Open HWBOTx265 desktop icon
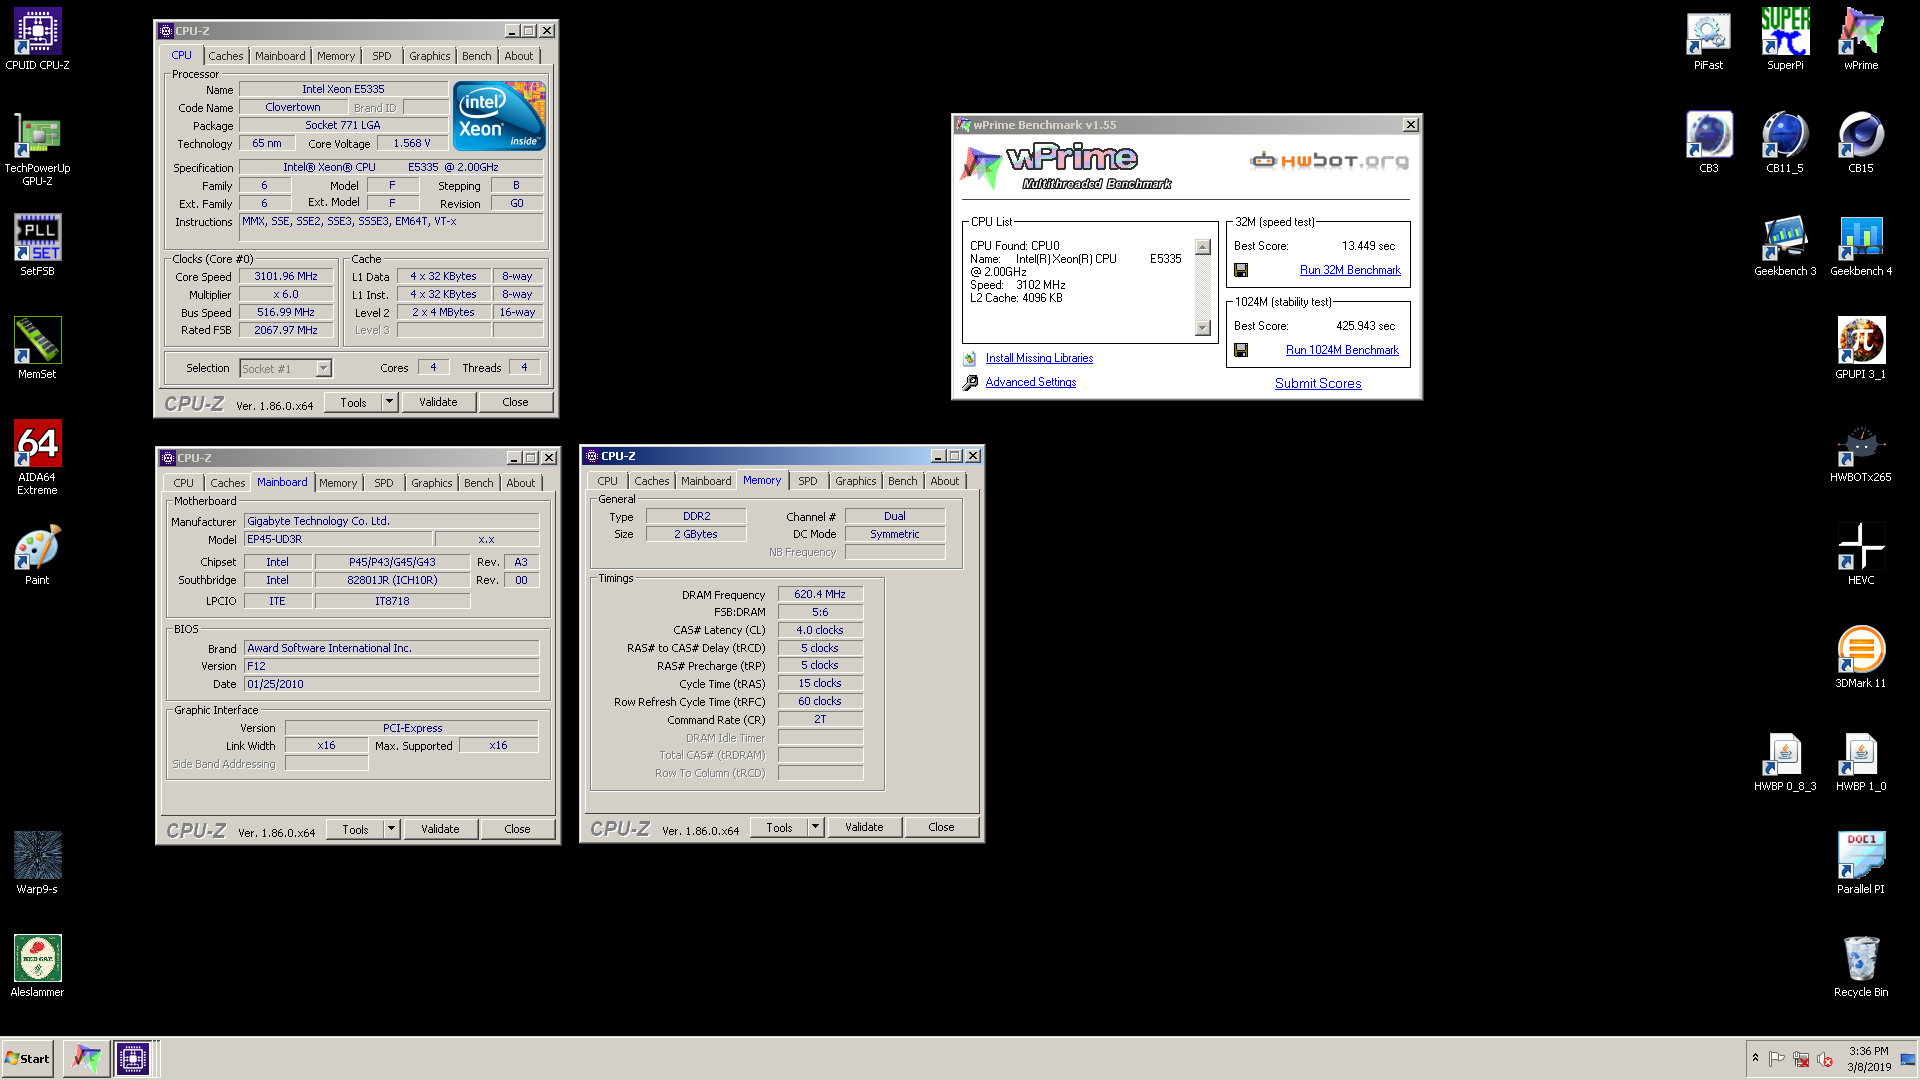Viewport: 1920px width, 1080px height. pyautogui.click(x=1861, y=452)
